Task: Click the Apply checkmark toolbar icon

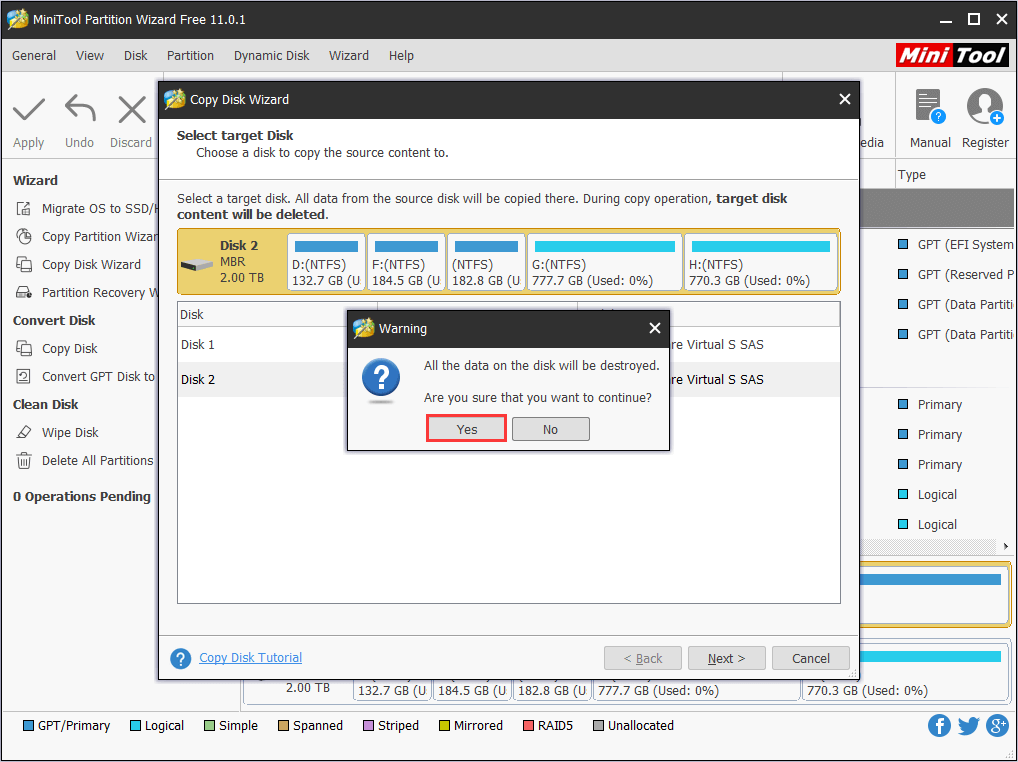Action: coord(29,110)
